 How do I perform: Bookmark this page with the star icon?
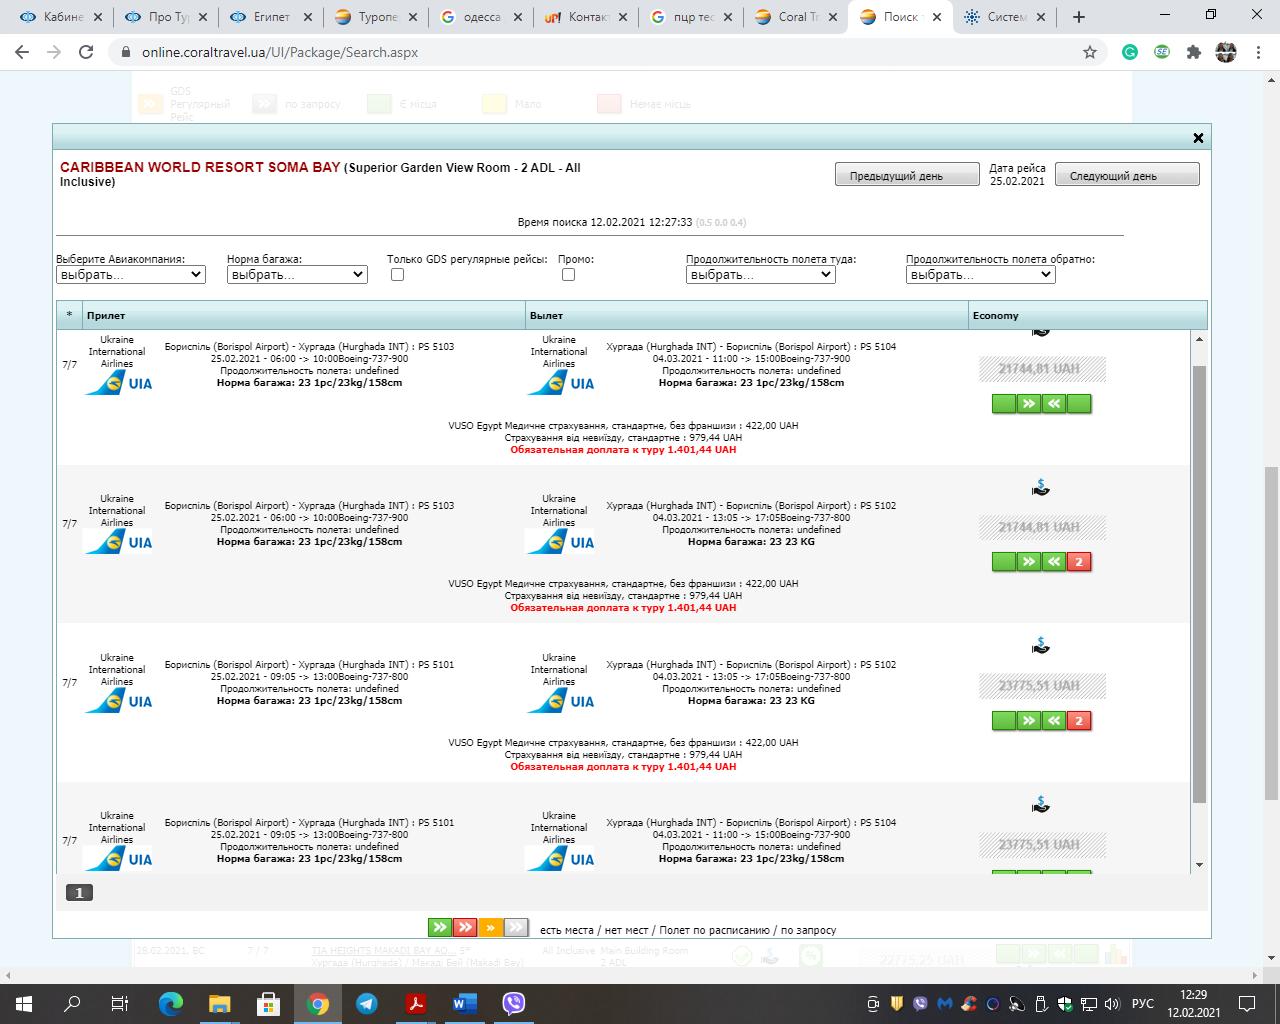tap(1090, 52)
